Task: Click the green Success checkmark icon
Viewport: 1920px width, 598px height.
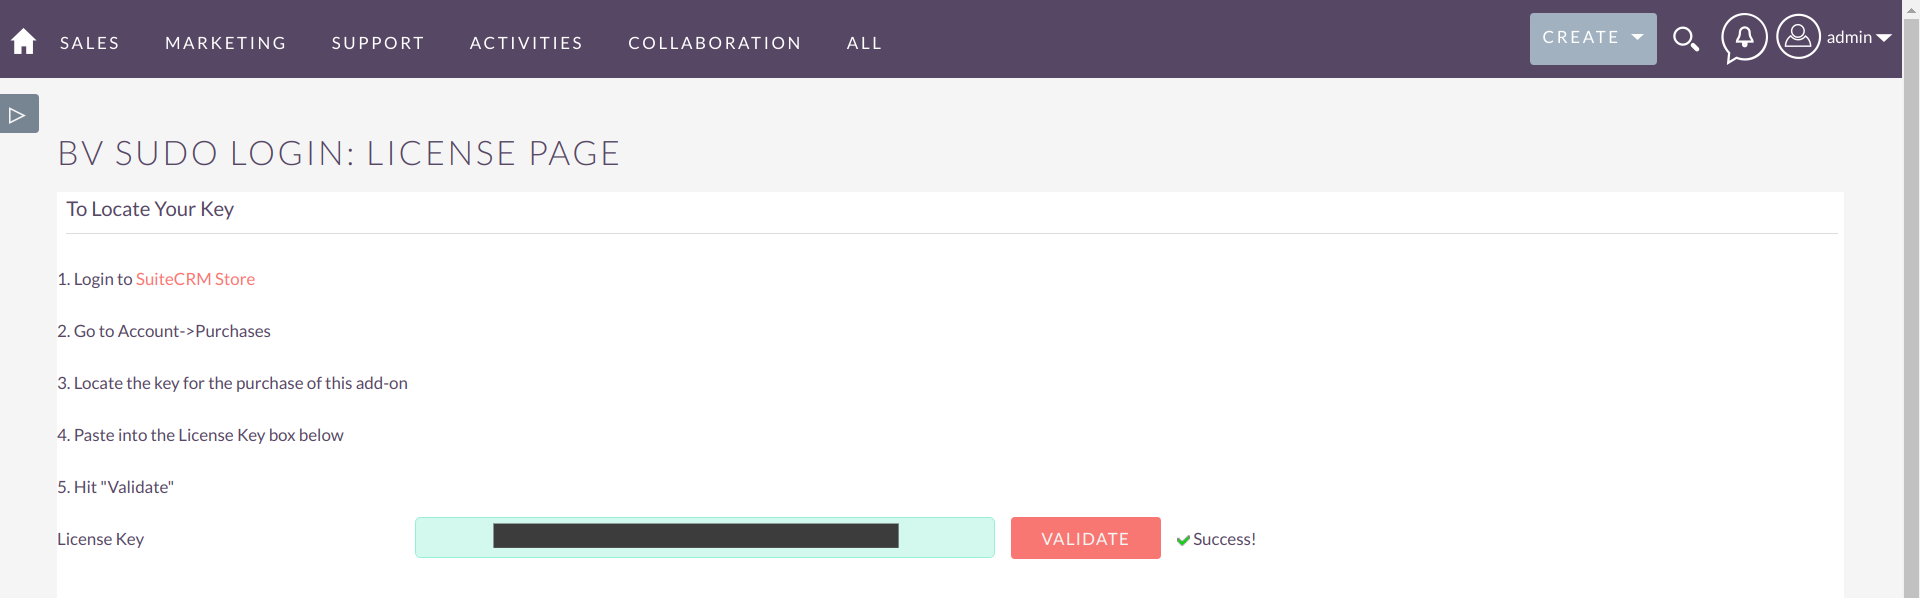Action: pos(1183,540)
